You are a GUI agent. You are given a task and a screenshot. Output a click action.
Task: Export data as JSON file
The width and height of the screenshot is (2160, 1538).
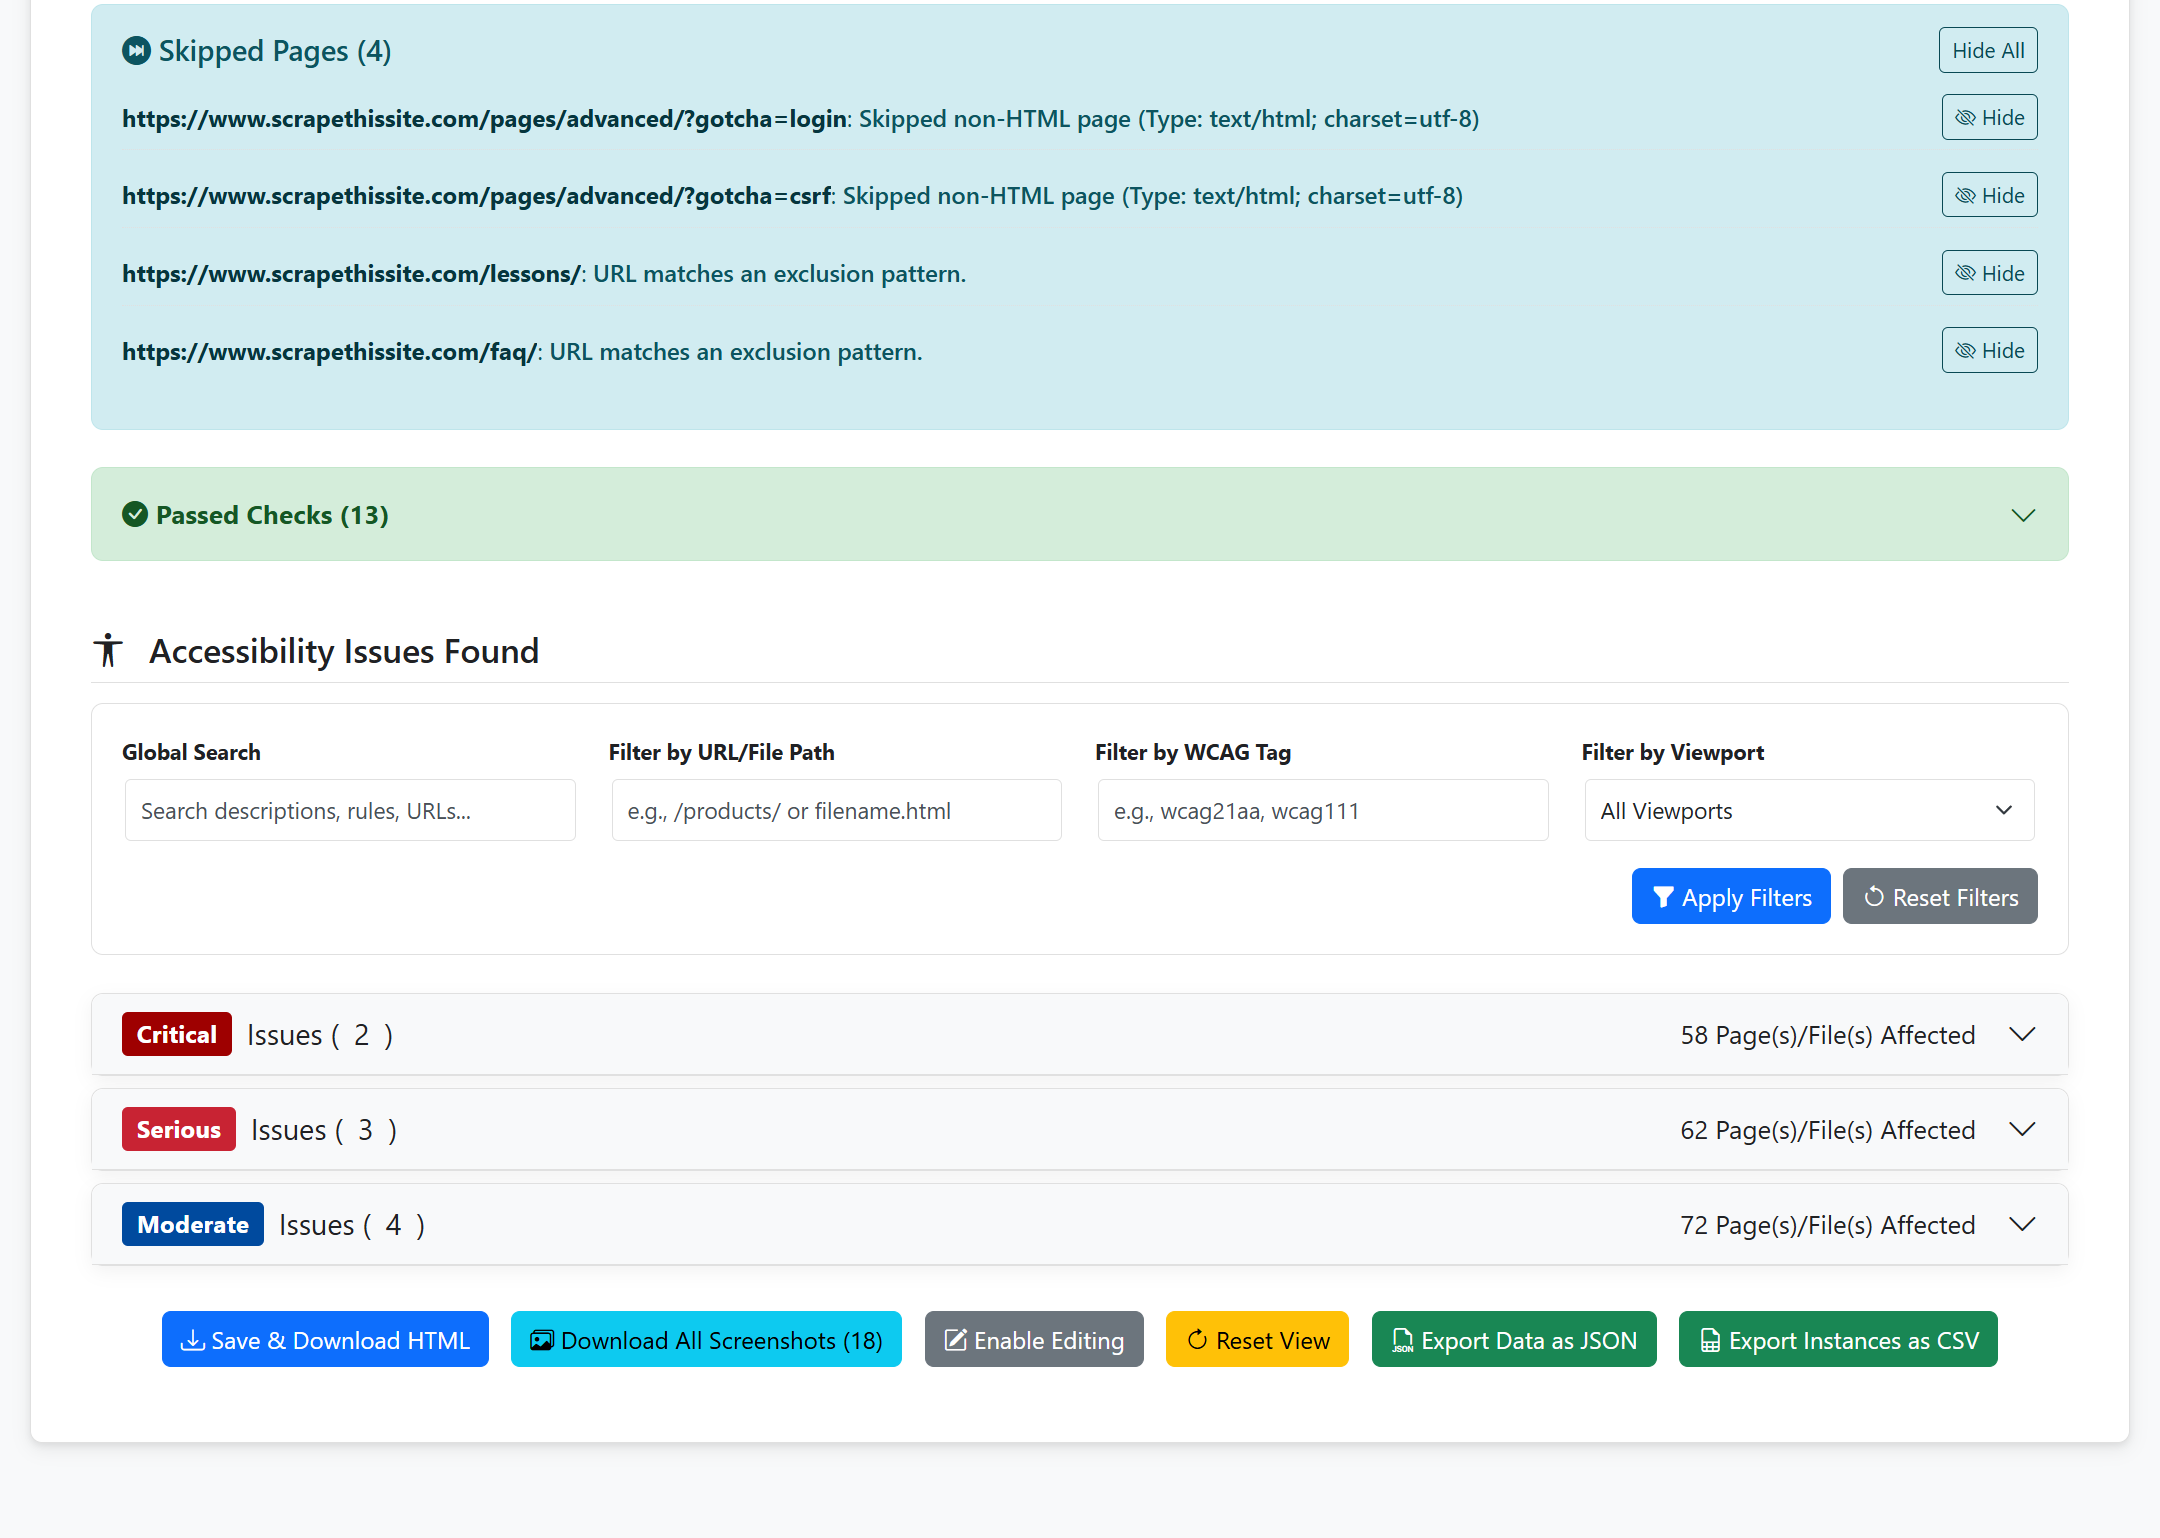1514,1340
